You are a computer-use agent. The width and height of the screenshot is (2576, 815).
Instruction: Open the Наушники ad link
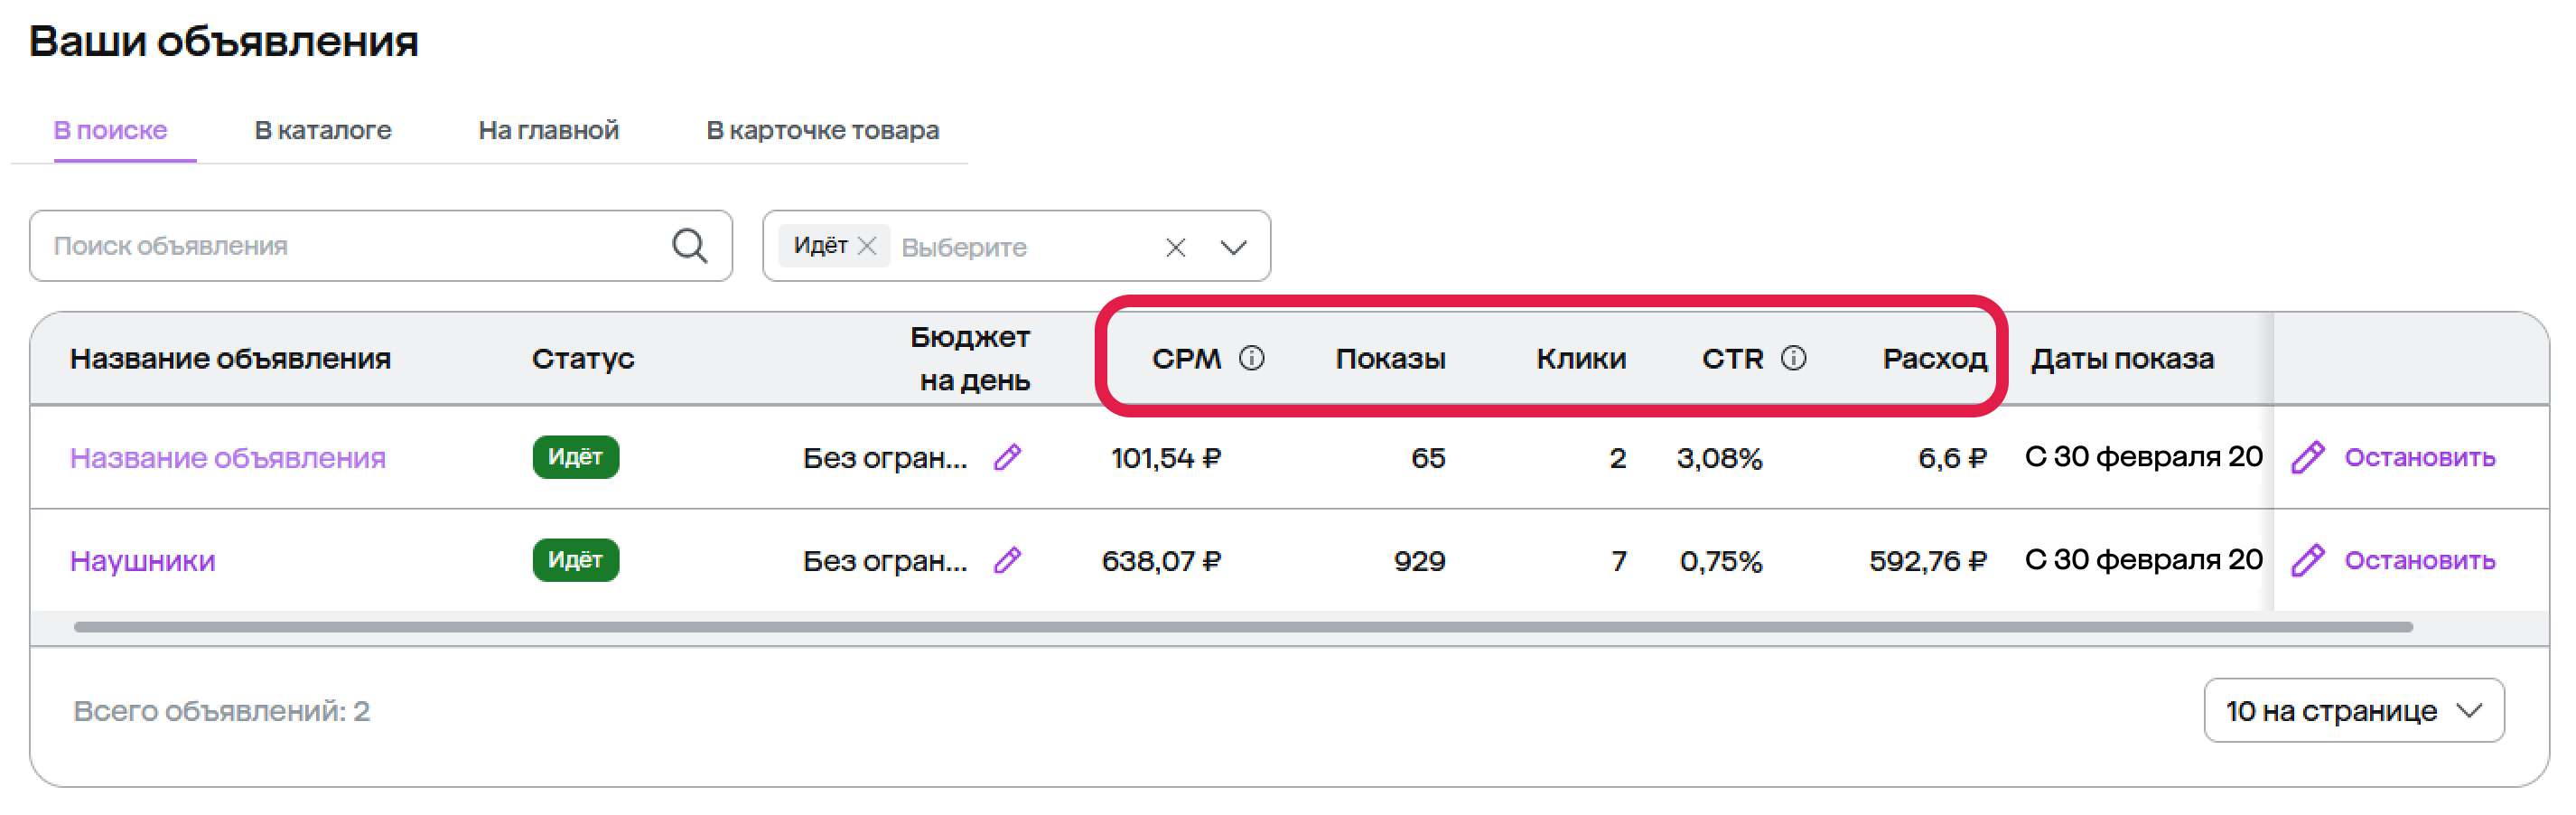[142, 561]
